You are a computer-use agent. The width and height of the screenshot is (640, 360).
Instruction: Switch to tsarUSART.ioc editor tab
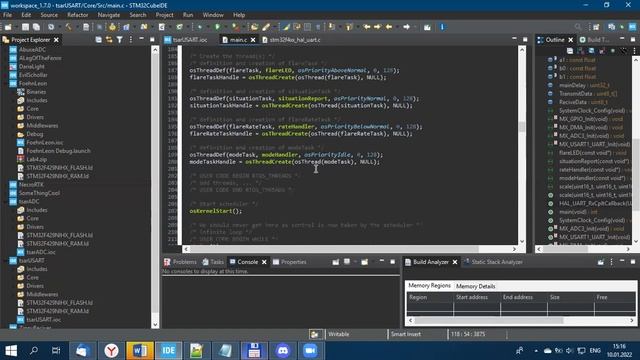click(187, 40)
